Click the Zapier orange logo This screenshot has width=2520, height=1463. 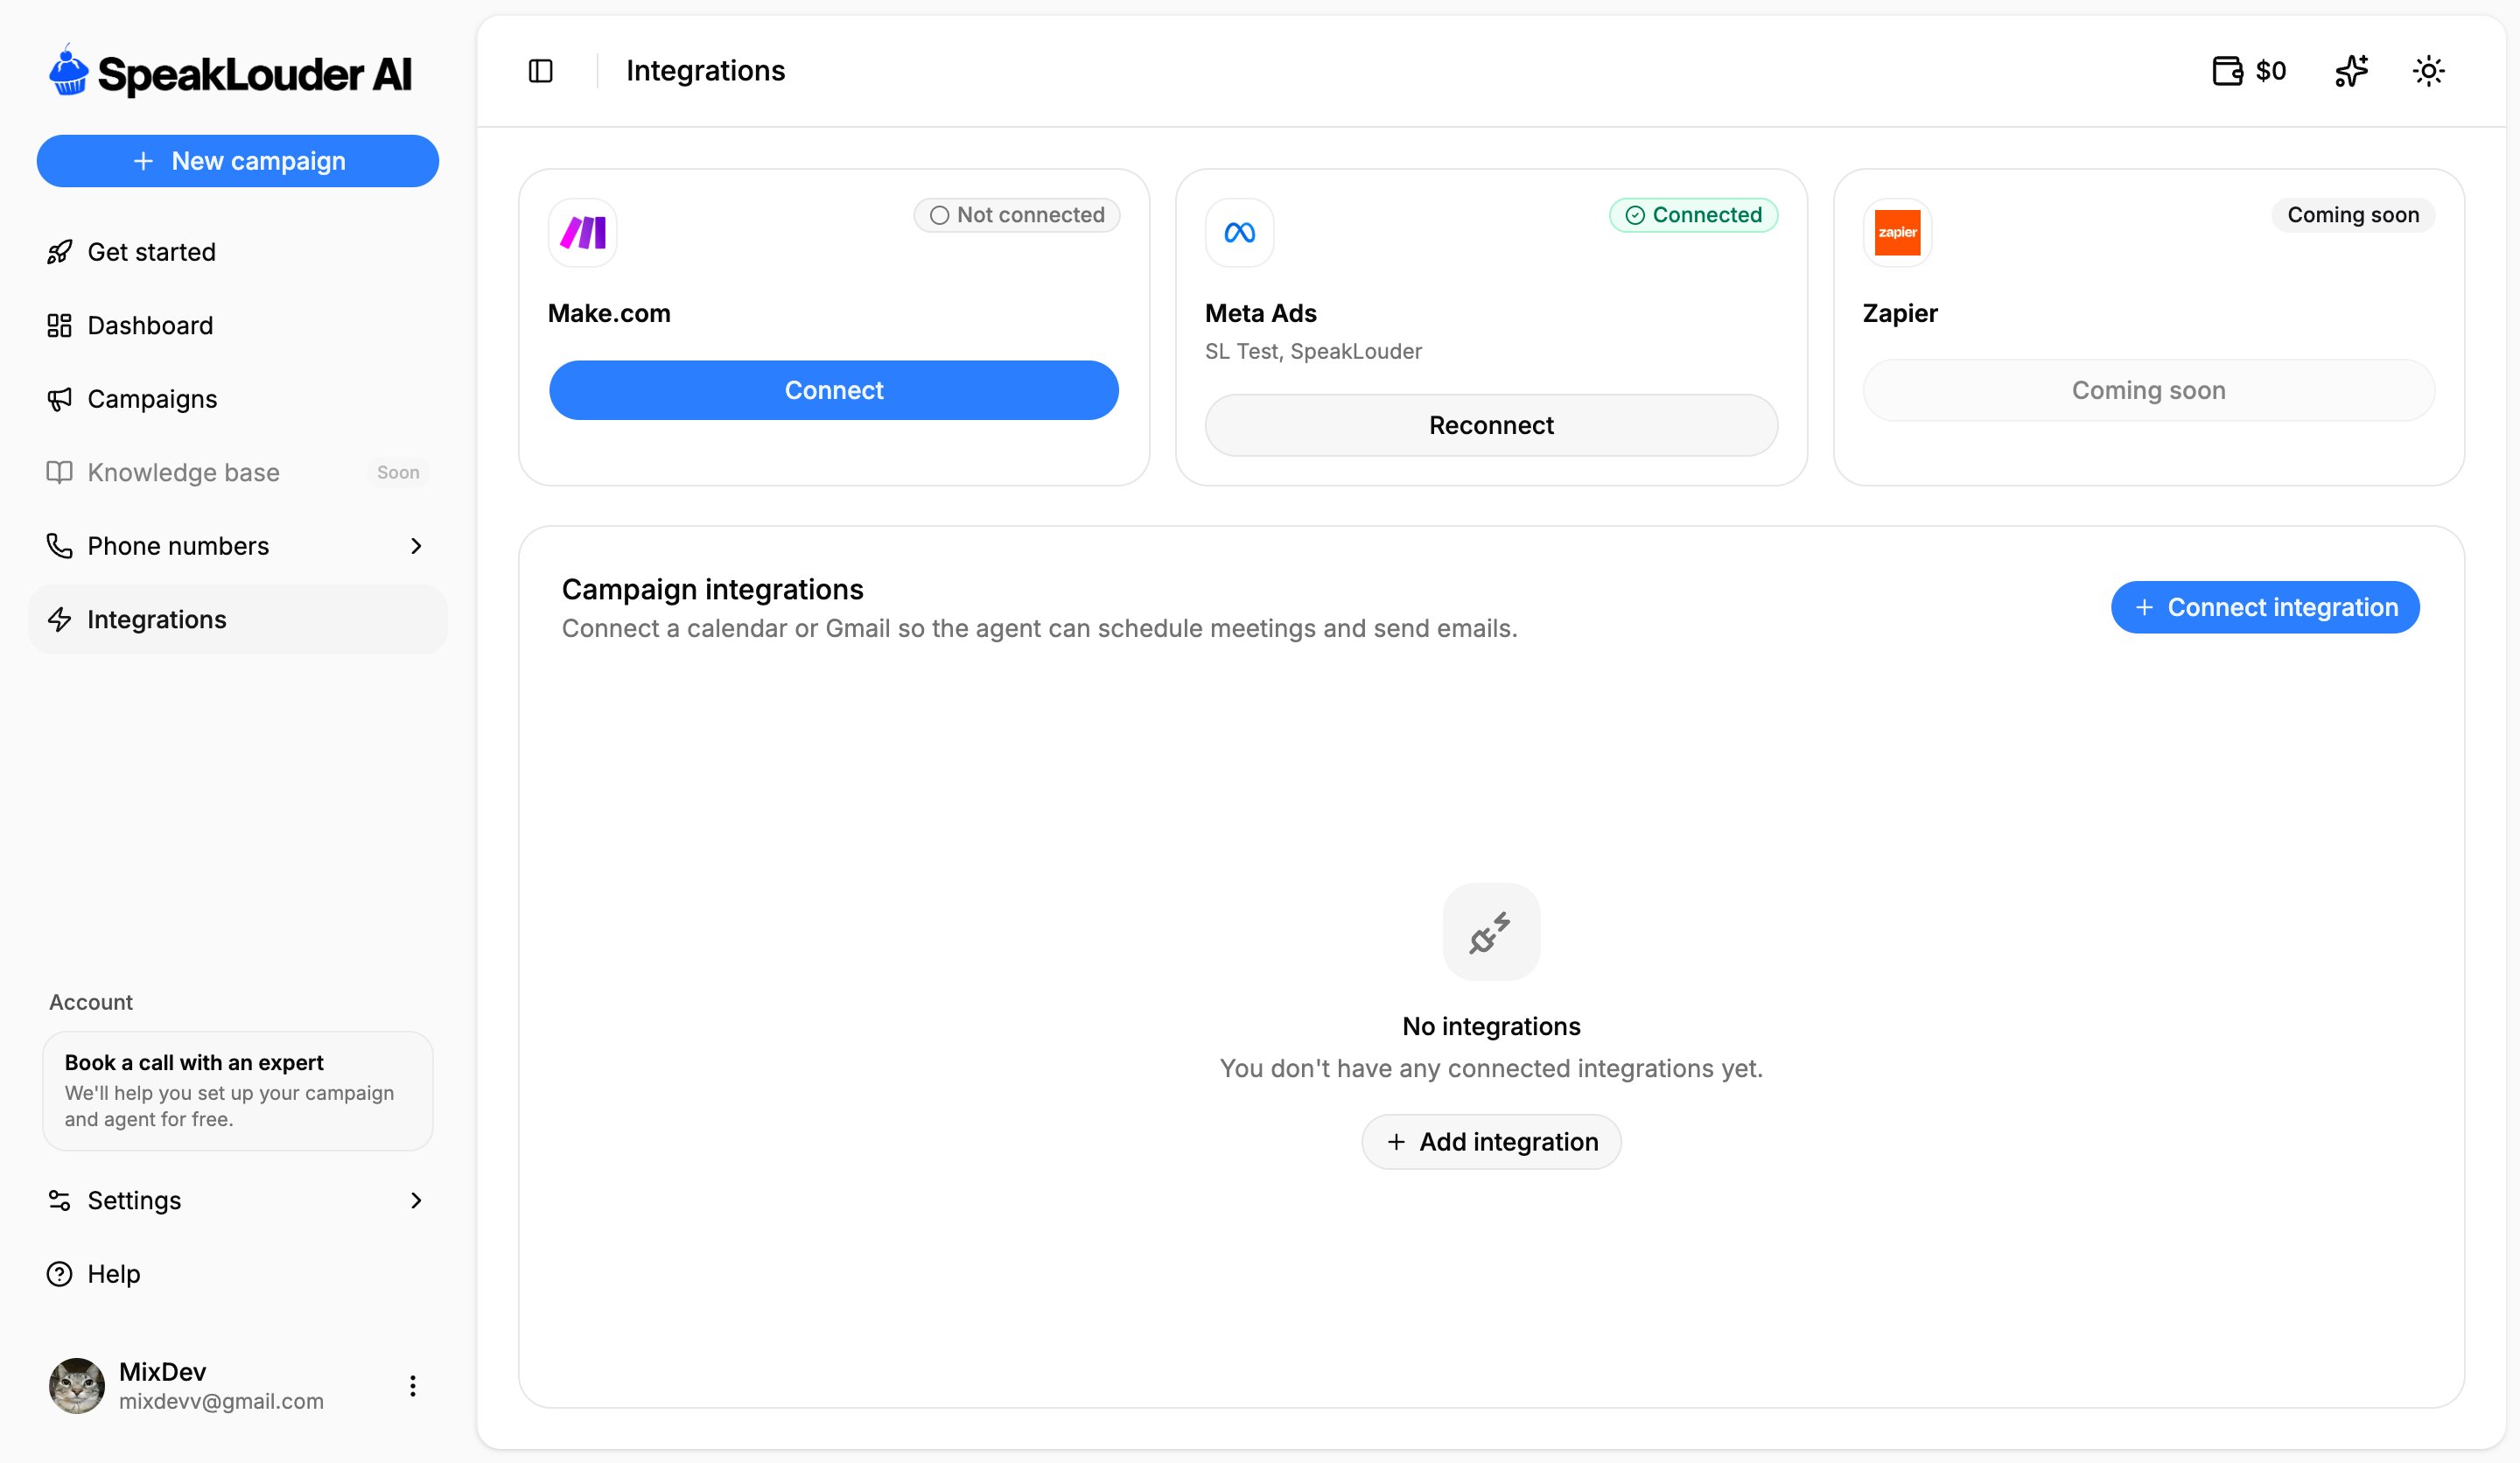point(1897,233)
